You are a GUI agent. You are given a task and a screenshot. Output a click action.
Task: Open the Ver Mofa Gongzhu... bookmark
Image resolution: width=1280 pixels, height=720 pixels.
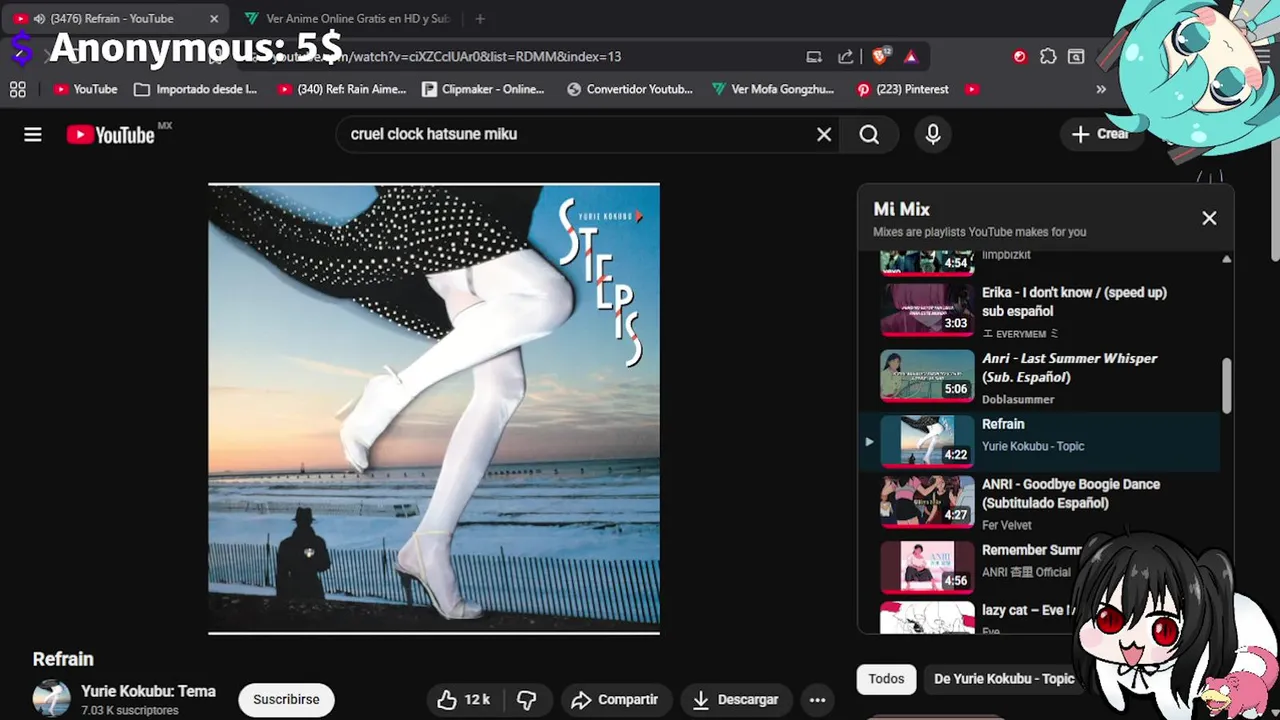[x=773, y=89]
